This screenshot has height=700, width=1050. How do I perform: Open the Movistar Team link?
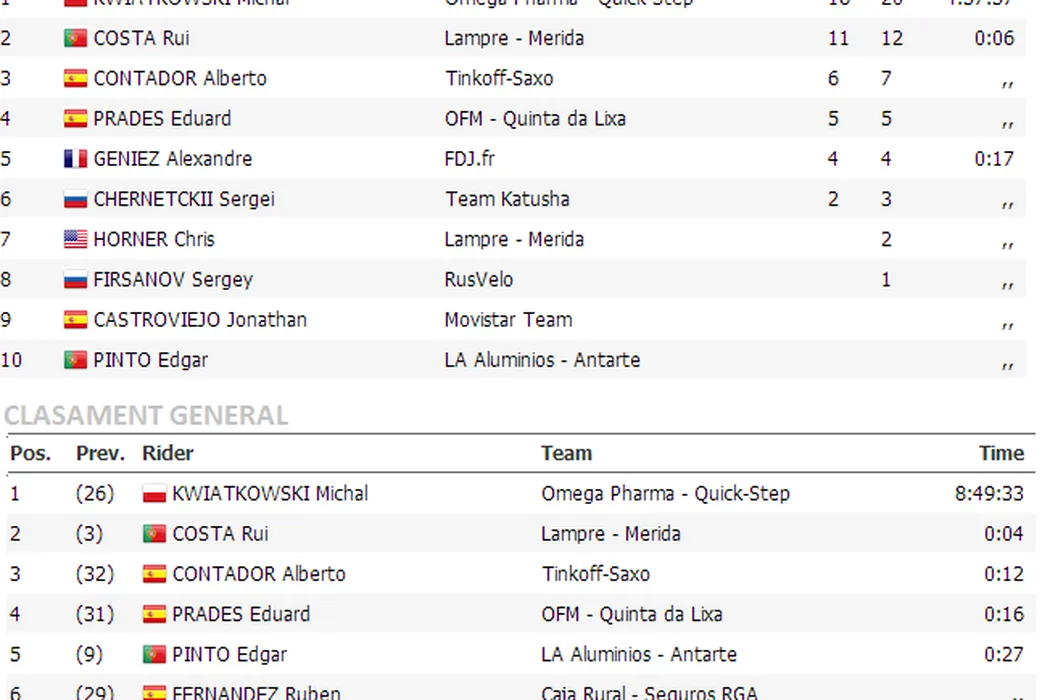tap(508, 320)
